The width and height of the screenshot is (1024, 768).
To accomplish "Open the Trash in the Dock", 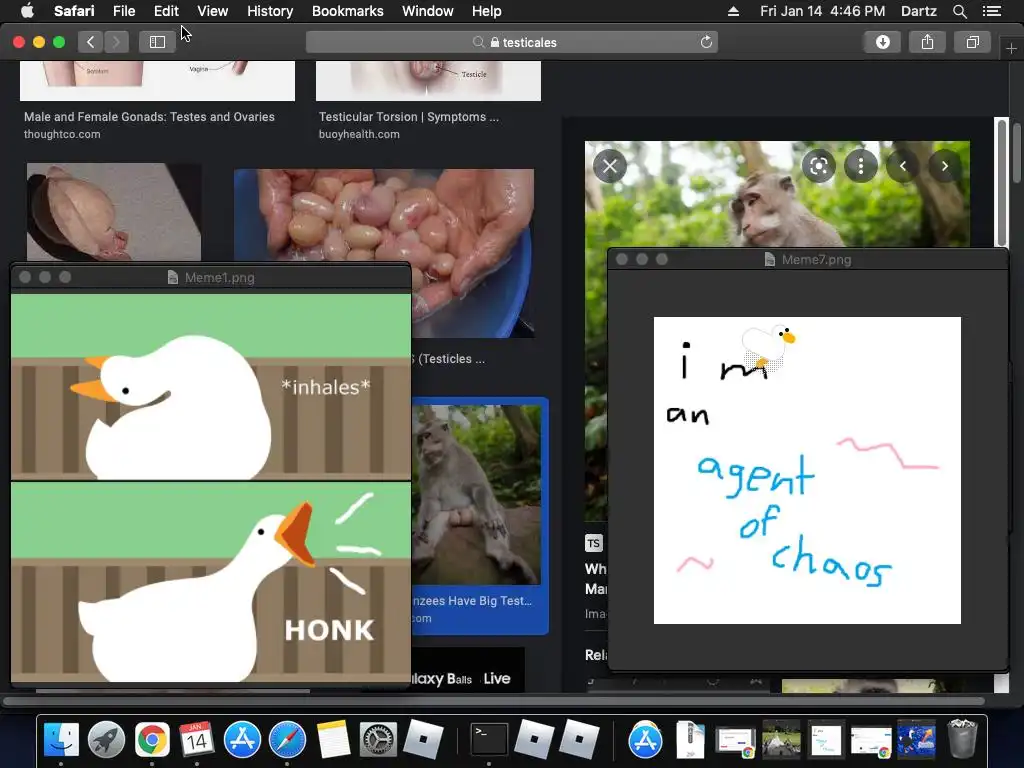I will [962, 739].
